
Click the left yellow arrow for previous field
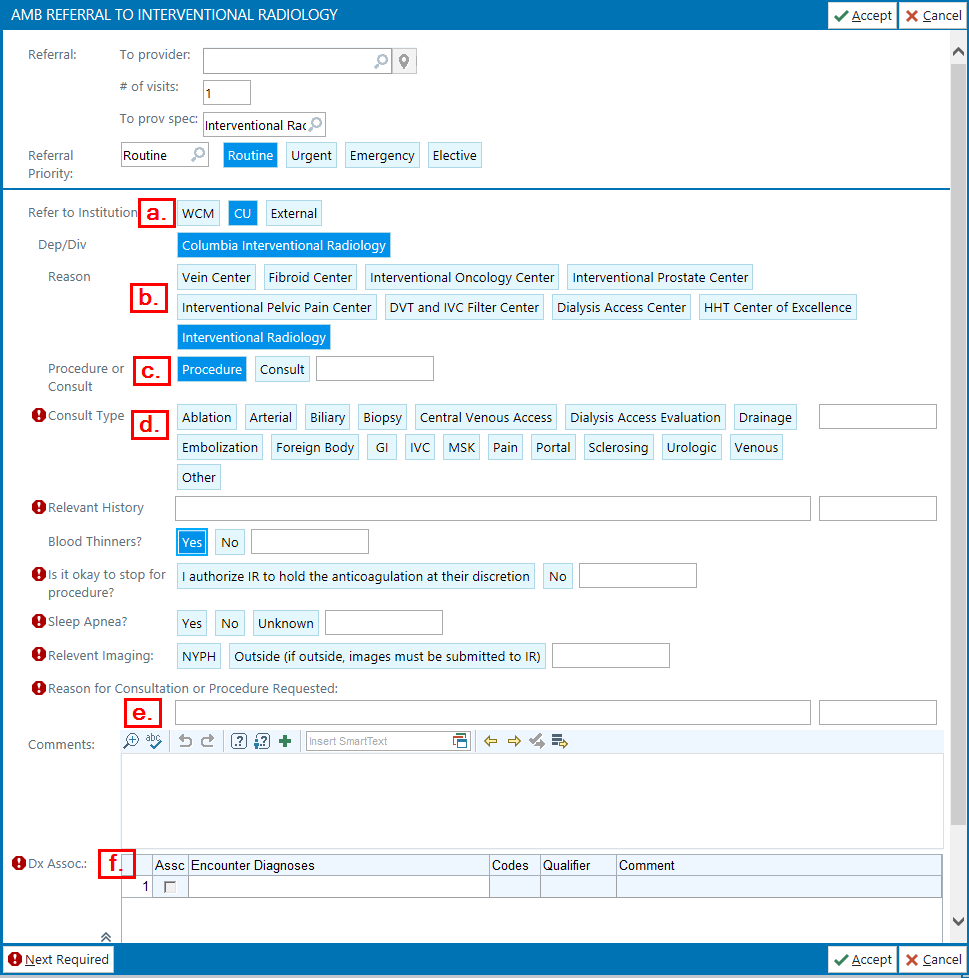[490, 741]
